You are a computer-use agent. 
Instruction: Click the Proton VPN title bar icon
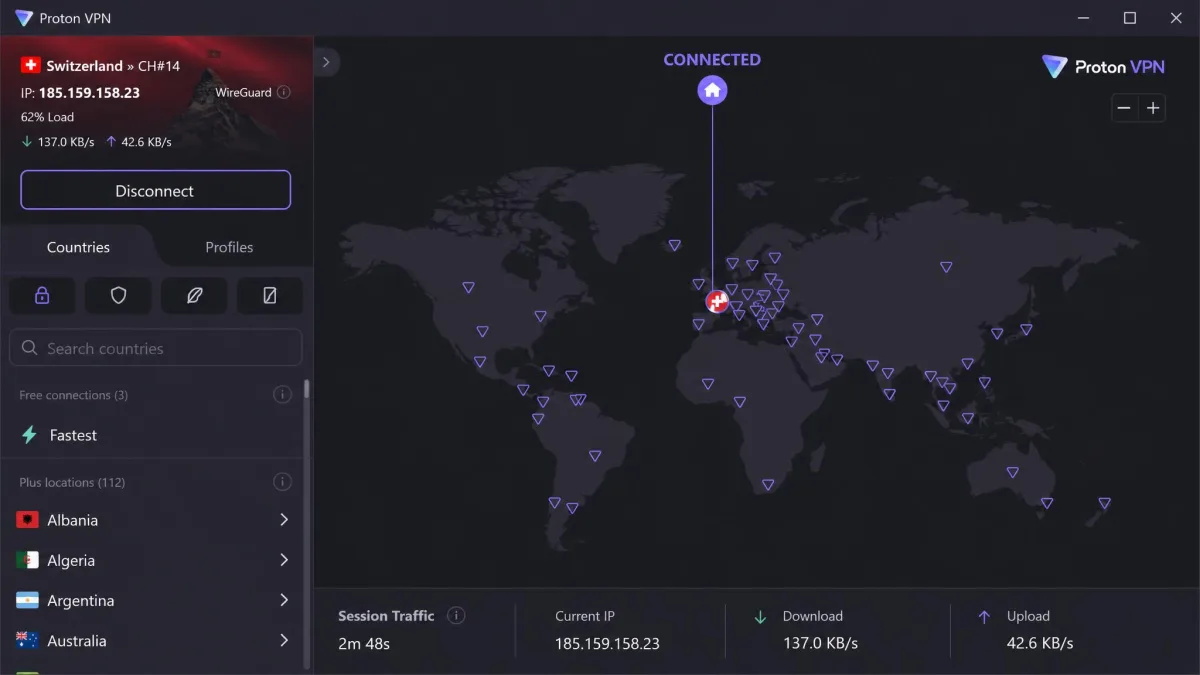click(24, 18)
